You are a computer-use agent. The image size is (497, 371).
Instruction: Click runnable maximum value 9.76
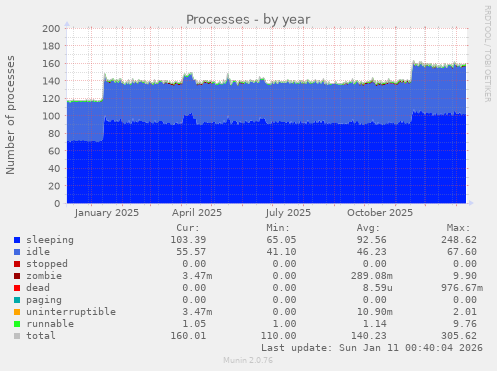(x=465, y=324)
